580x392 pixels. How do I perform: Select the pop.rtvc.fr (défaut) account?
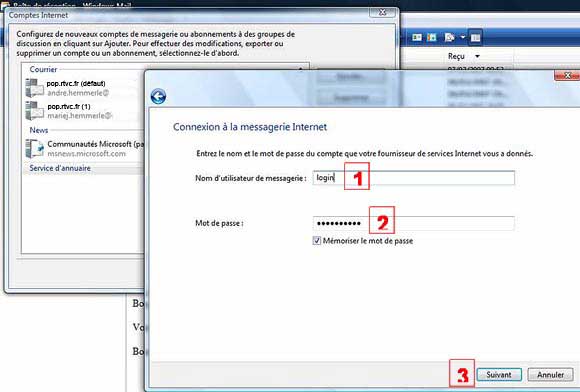[84, 88]
